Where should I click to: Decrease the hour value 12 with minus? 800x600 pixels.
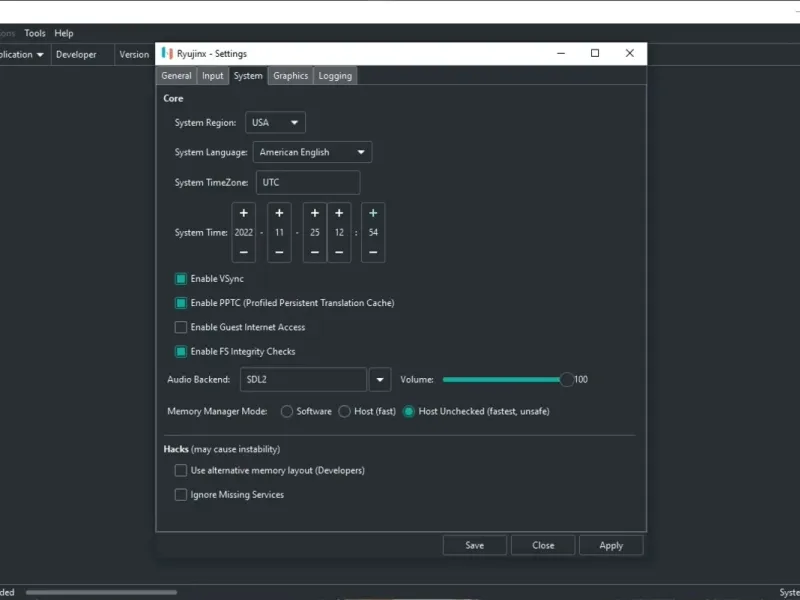point(339,252)
